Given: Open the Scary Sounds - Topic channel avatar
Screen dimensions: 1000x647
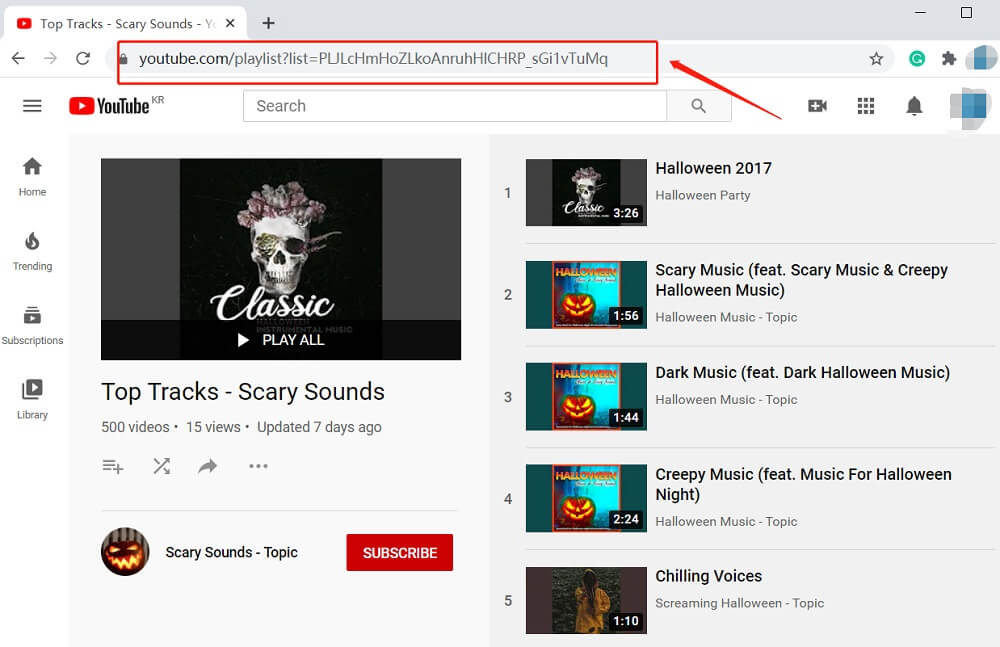Looking at the screenshot, I should [x=125, y=552].
